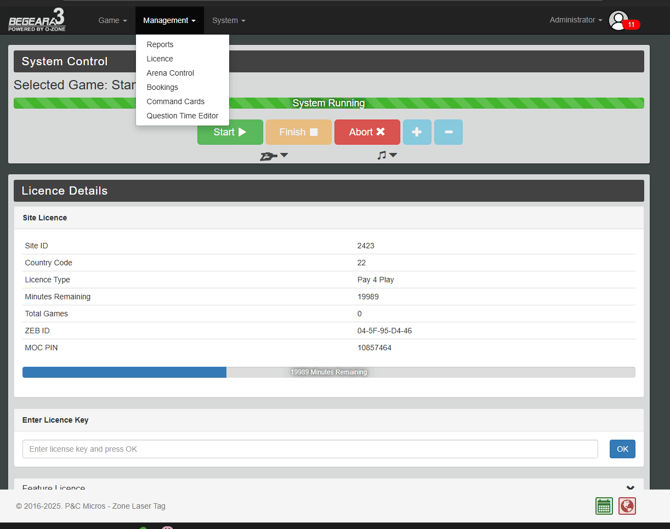The image size is (670, 529).
Task: Click the Finish button
Action: point(299,132)
